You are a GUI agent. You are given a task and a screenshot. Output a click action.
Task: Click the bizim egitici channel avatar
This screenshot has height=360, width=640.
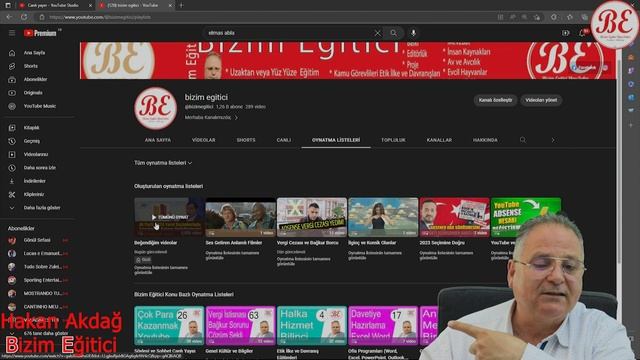tap(156, 108)
